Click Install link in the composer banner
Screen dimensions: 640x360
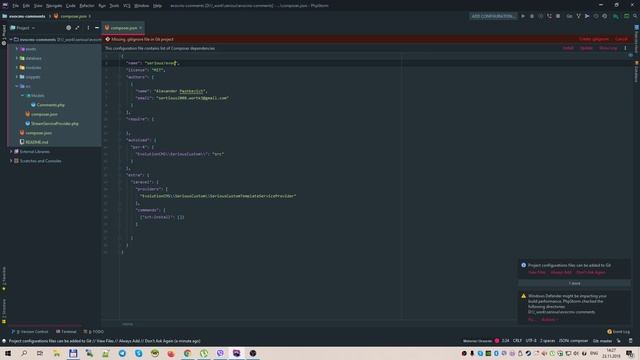coord(568,48)
